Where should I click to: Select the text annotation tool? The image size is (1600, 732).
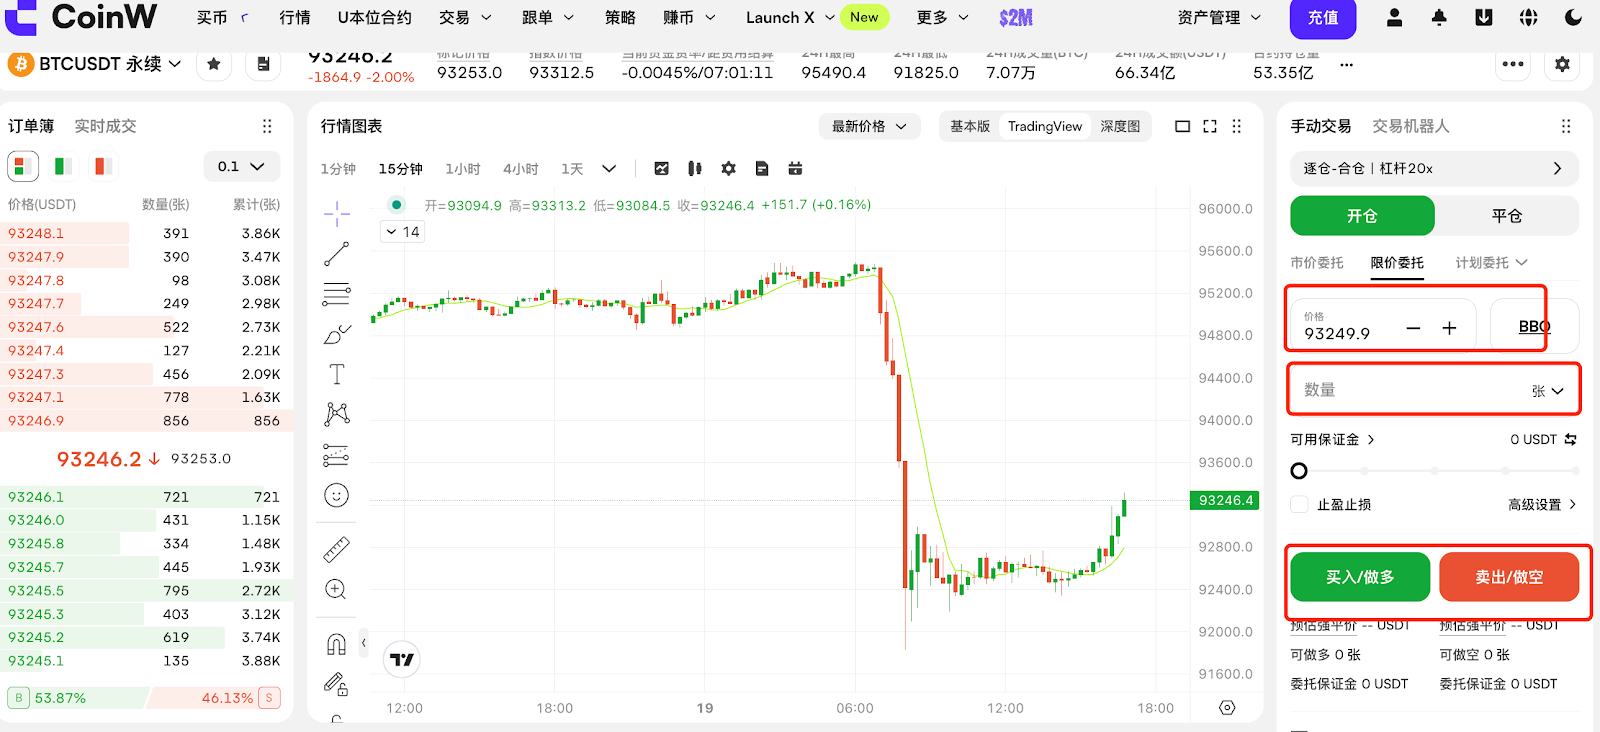click(x=337, y=374)
